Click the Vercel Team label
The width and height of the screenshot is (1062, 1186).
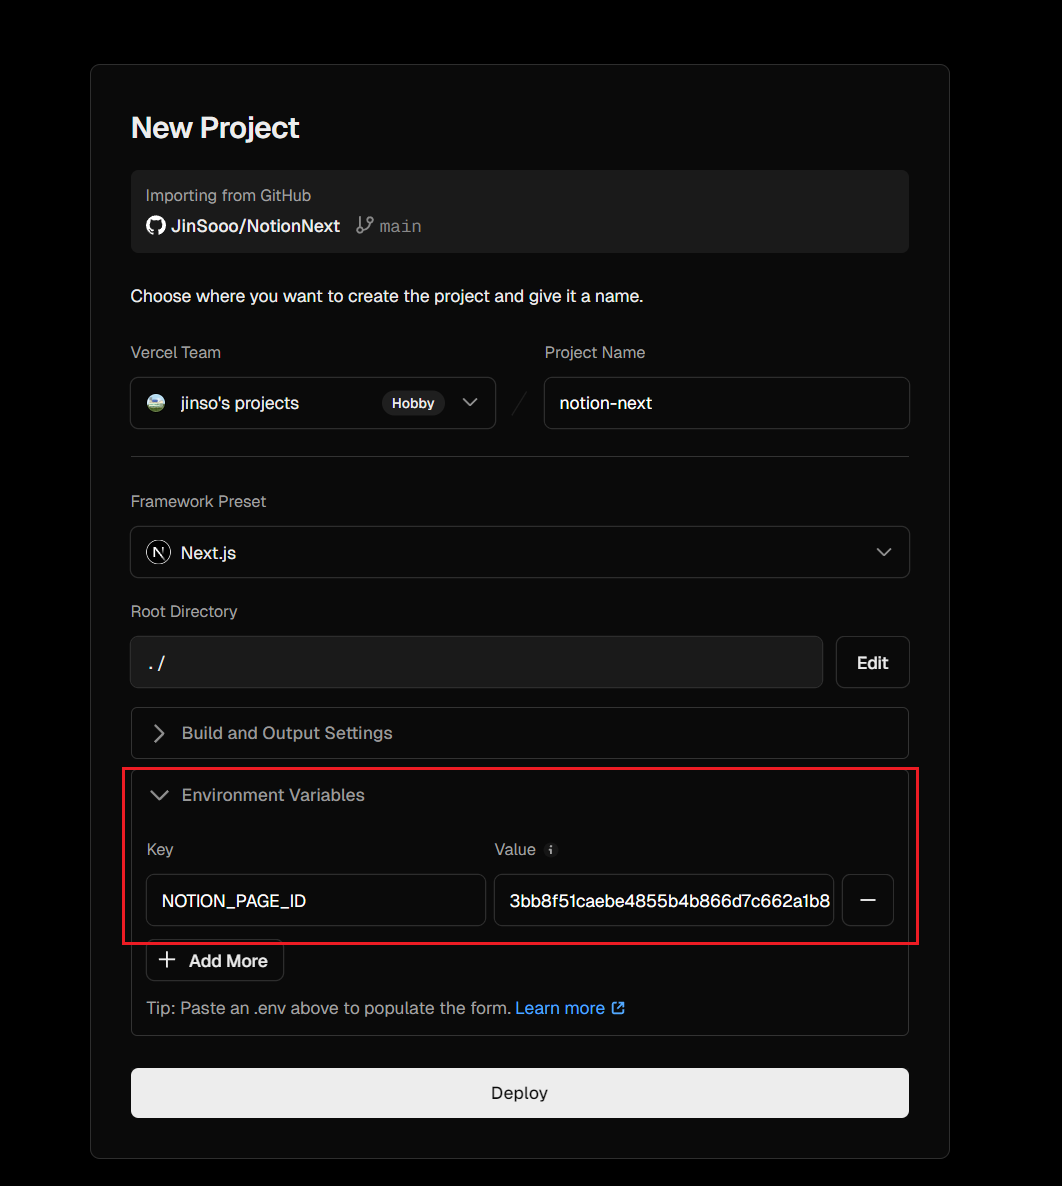tap(175, 352)
